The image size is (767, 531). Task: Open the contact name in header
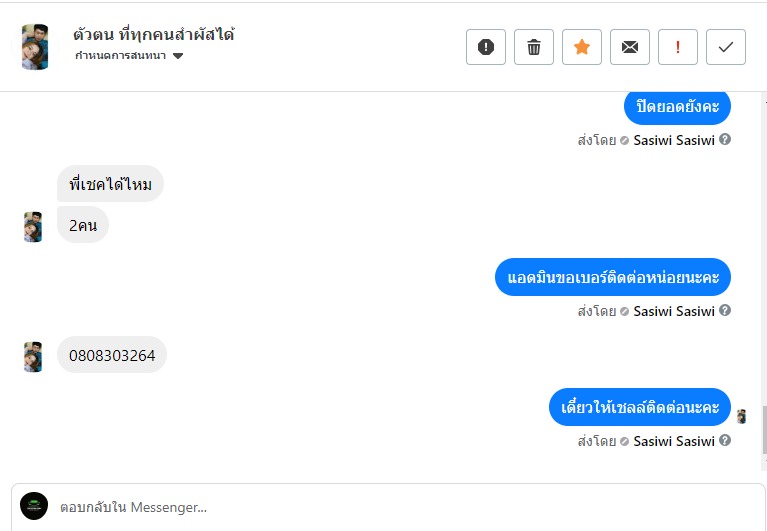pyautogui.click(x=153, y=34)
